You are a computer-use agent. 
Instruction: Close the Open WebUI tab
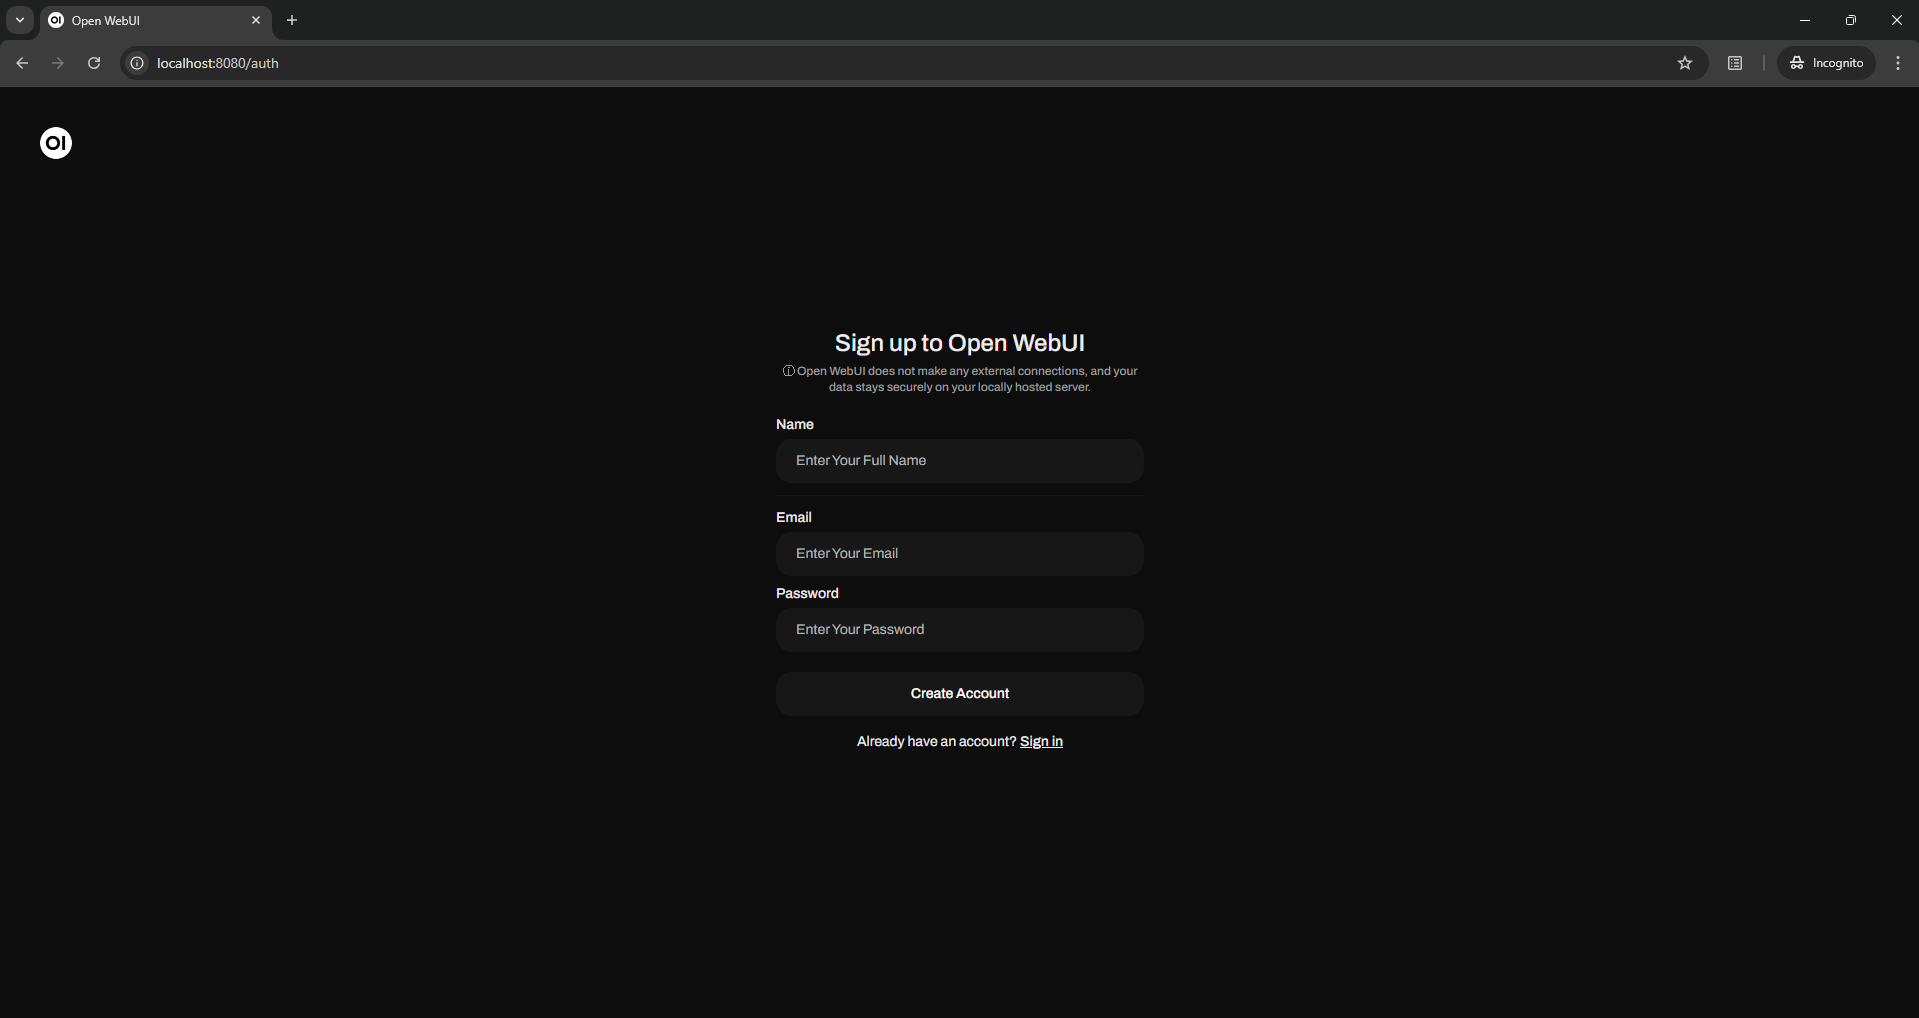pyautogui.click(x=256, y=20)
